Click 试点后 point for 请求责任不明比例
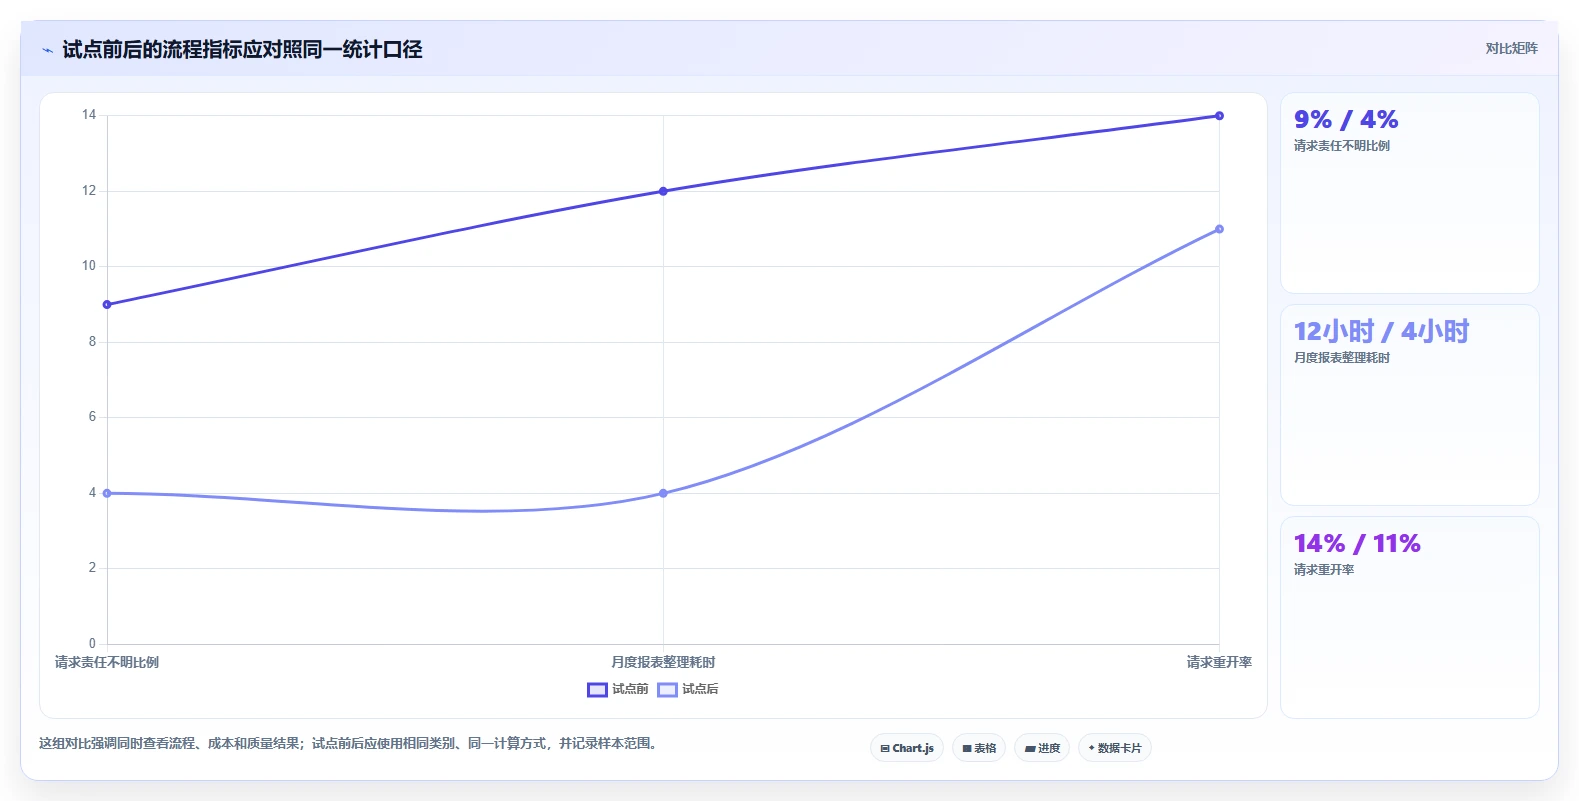This screenshot has width=1579, height=801. coord(107,493)
